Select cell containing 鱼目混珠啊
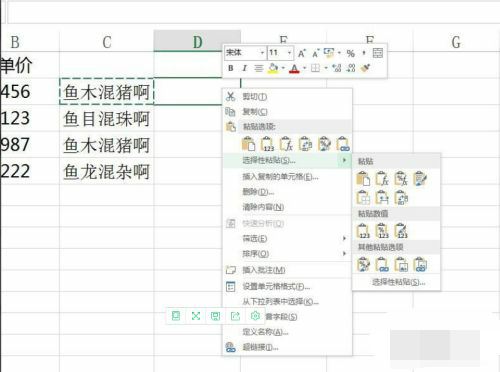Screen dimensions: 500x372 107,118
